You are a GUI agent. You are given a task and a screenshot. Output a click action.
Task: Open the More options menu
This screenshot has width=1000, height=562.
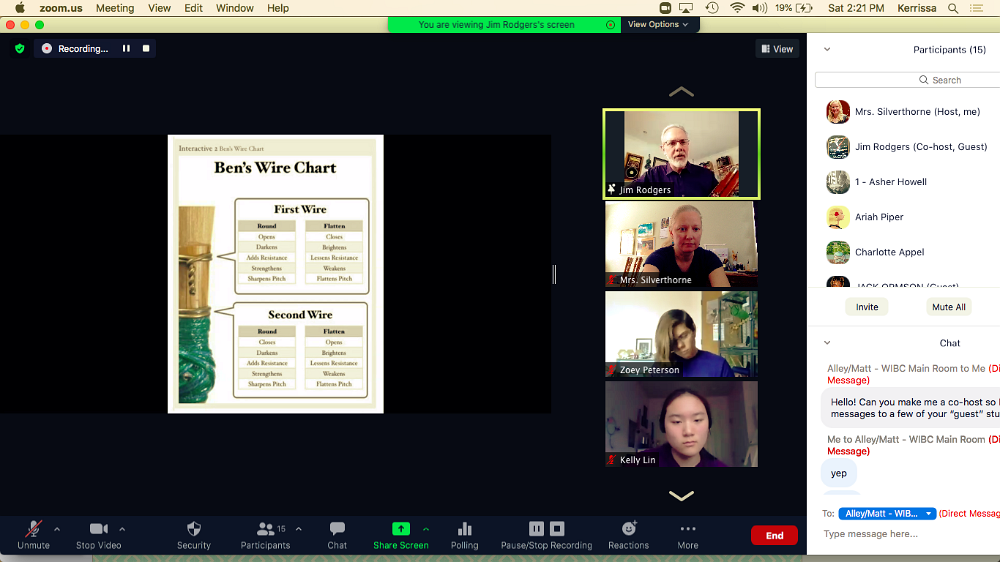coord(688,535)
